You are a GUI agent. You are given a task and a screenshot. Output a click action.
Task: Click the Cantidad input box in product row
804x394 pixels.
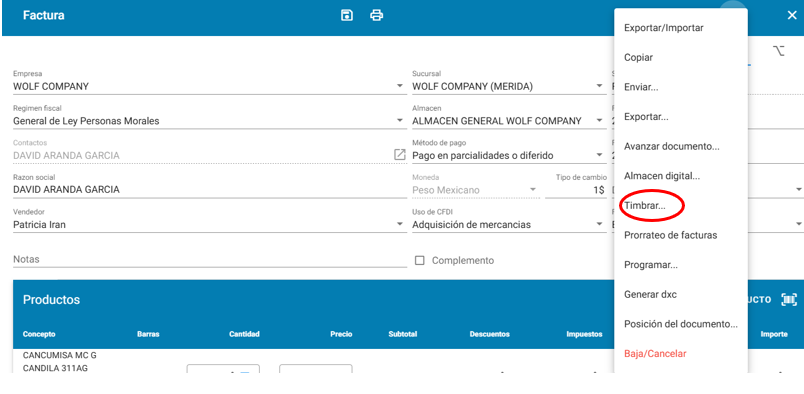(223, 368)
